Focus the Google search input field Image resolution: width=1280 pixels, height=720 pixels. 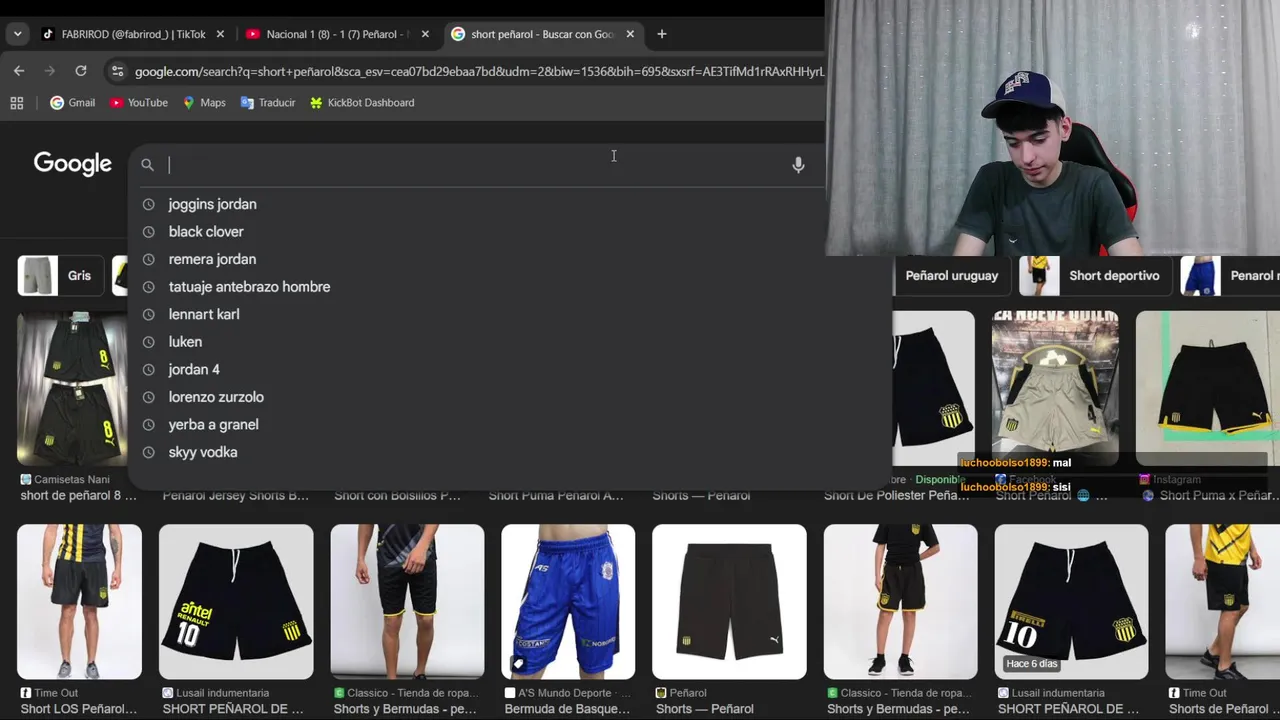[476, 165]
